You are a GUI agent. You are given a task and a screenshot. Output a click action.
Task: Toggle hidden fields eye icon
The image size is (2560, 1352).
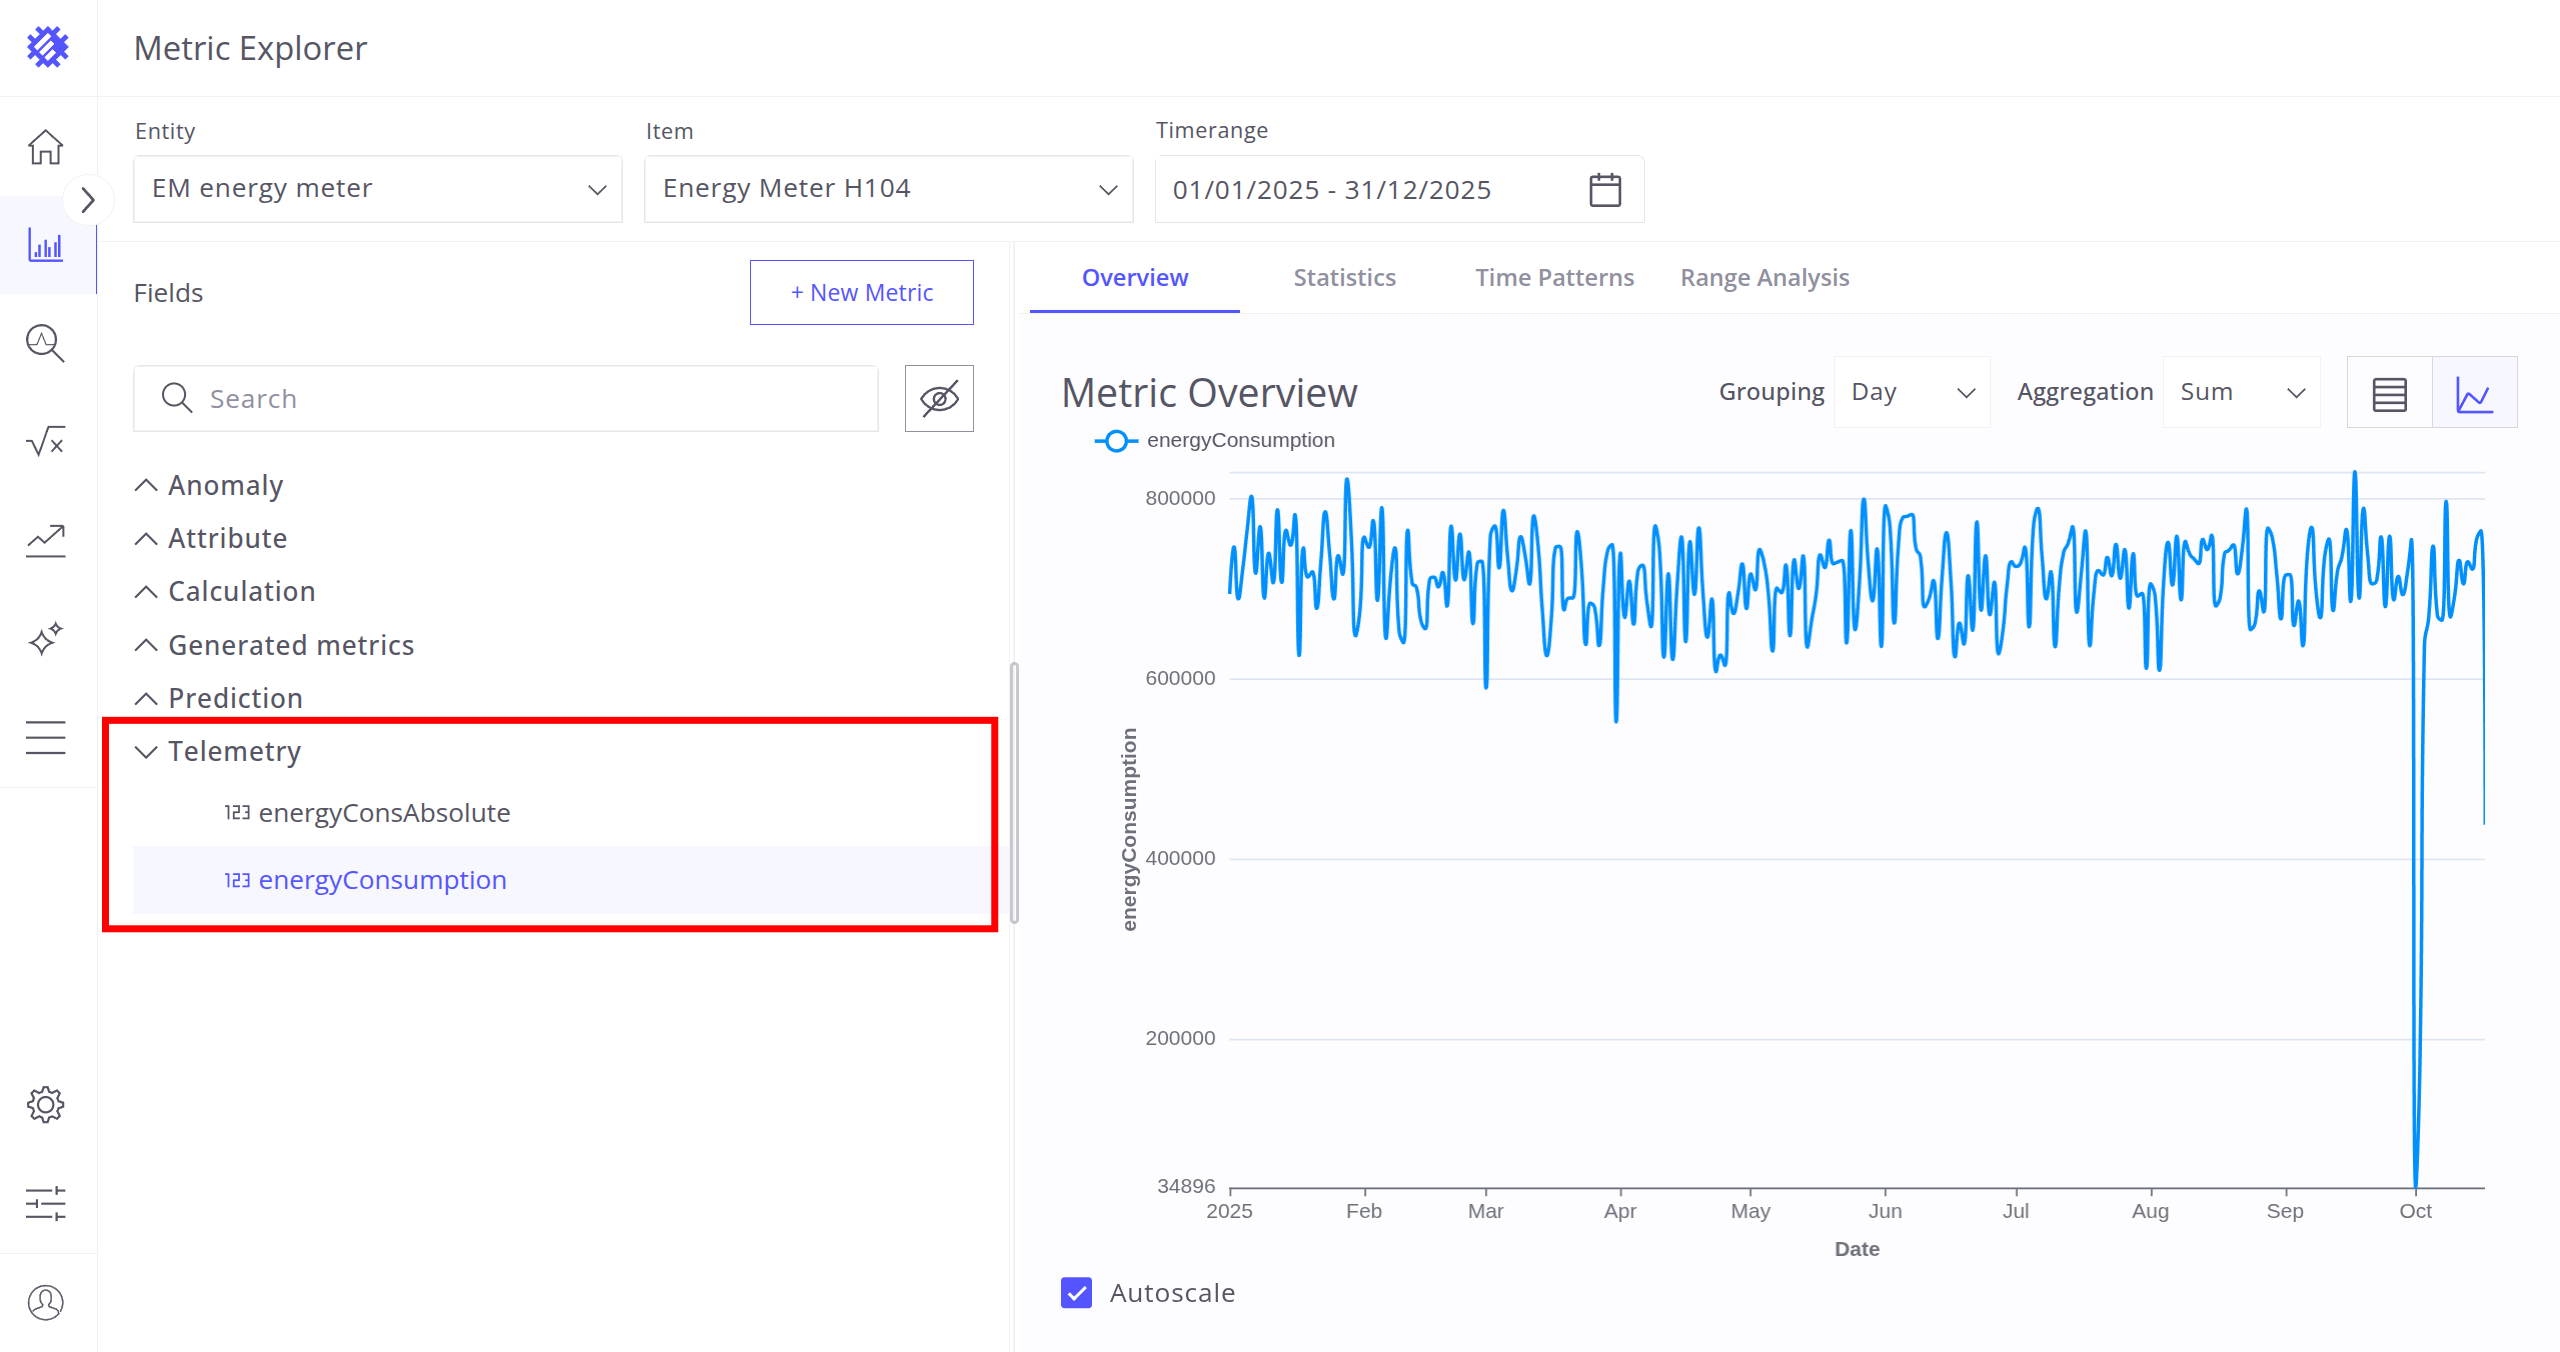tap(939, 398)
